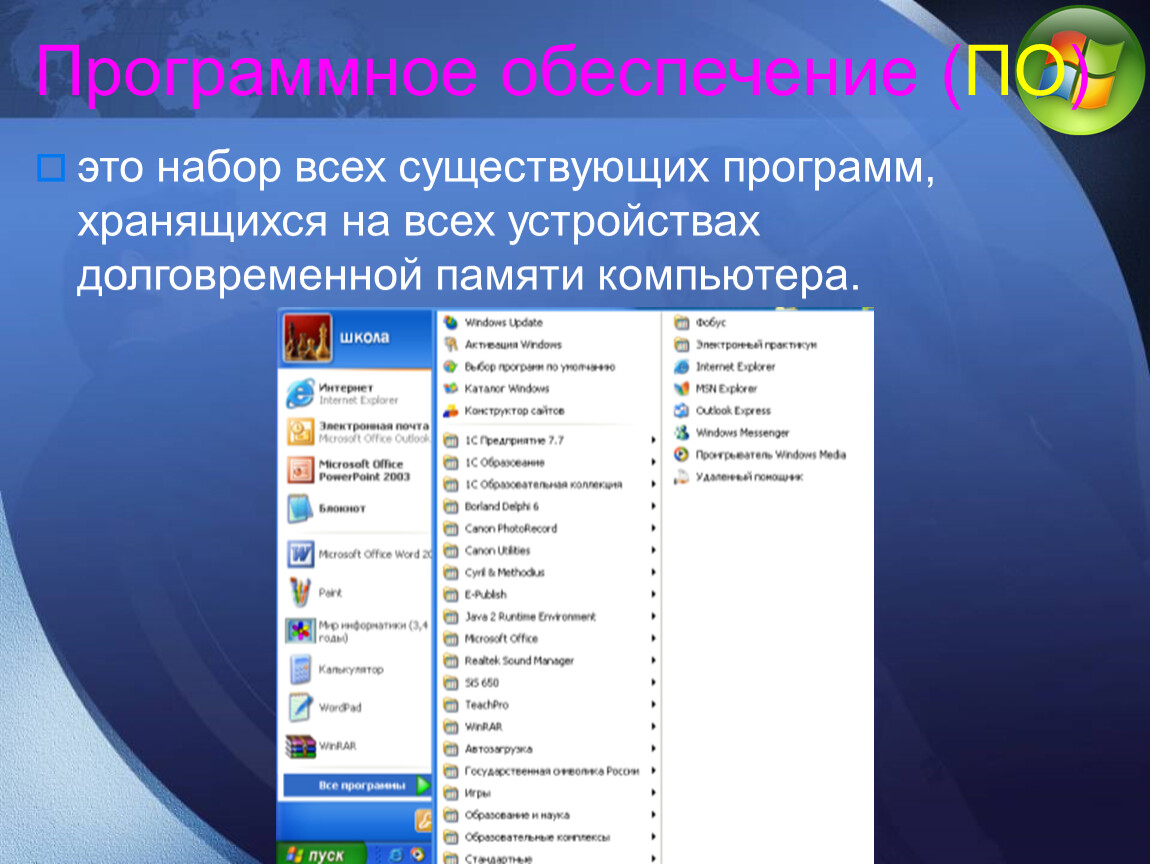Choose Каталог Windows menu item
1150x864 pixels.
pyautogui.click(x=506, y=389)
